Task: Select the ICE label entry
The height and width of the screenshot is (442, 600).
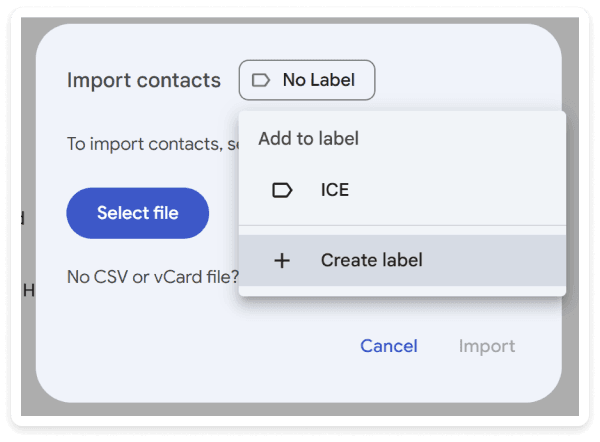Action: point(402,190)
